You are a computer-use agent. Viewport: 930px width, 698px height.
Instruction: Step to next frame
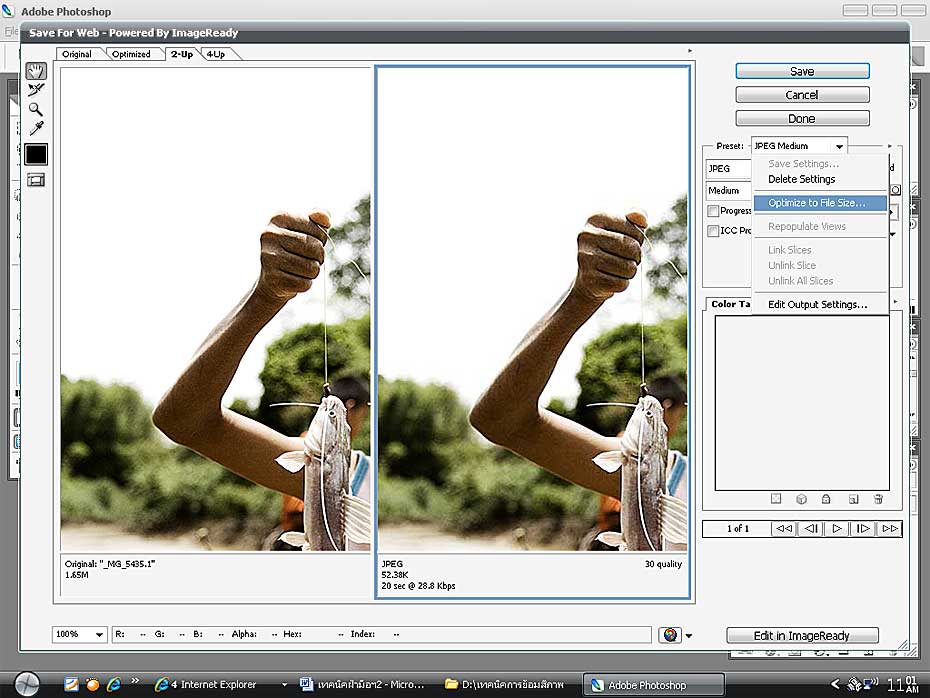[x=863, y=528]
